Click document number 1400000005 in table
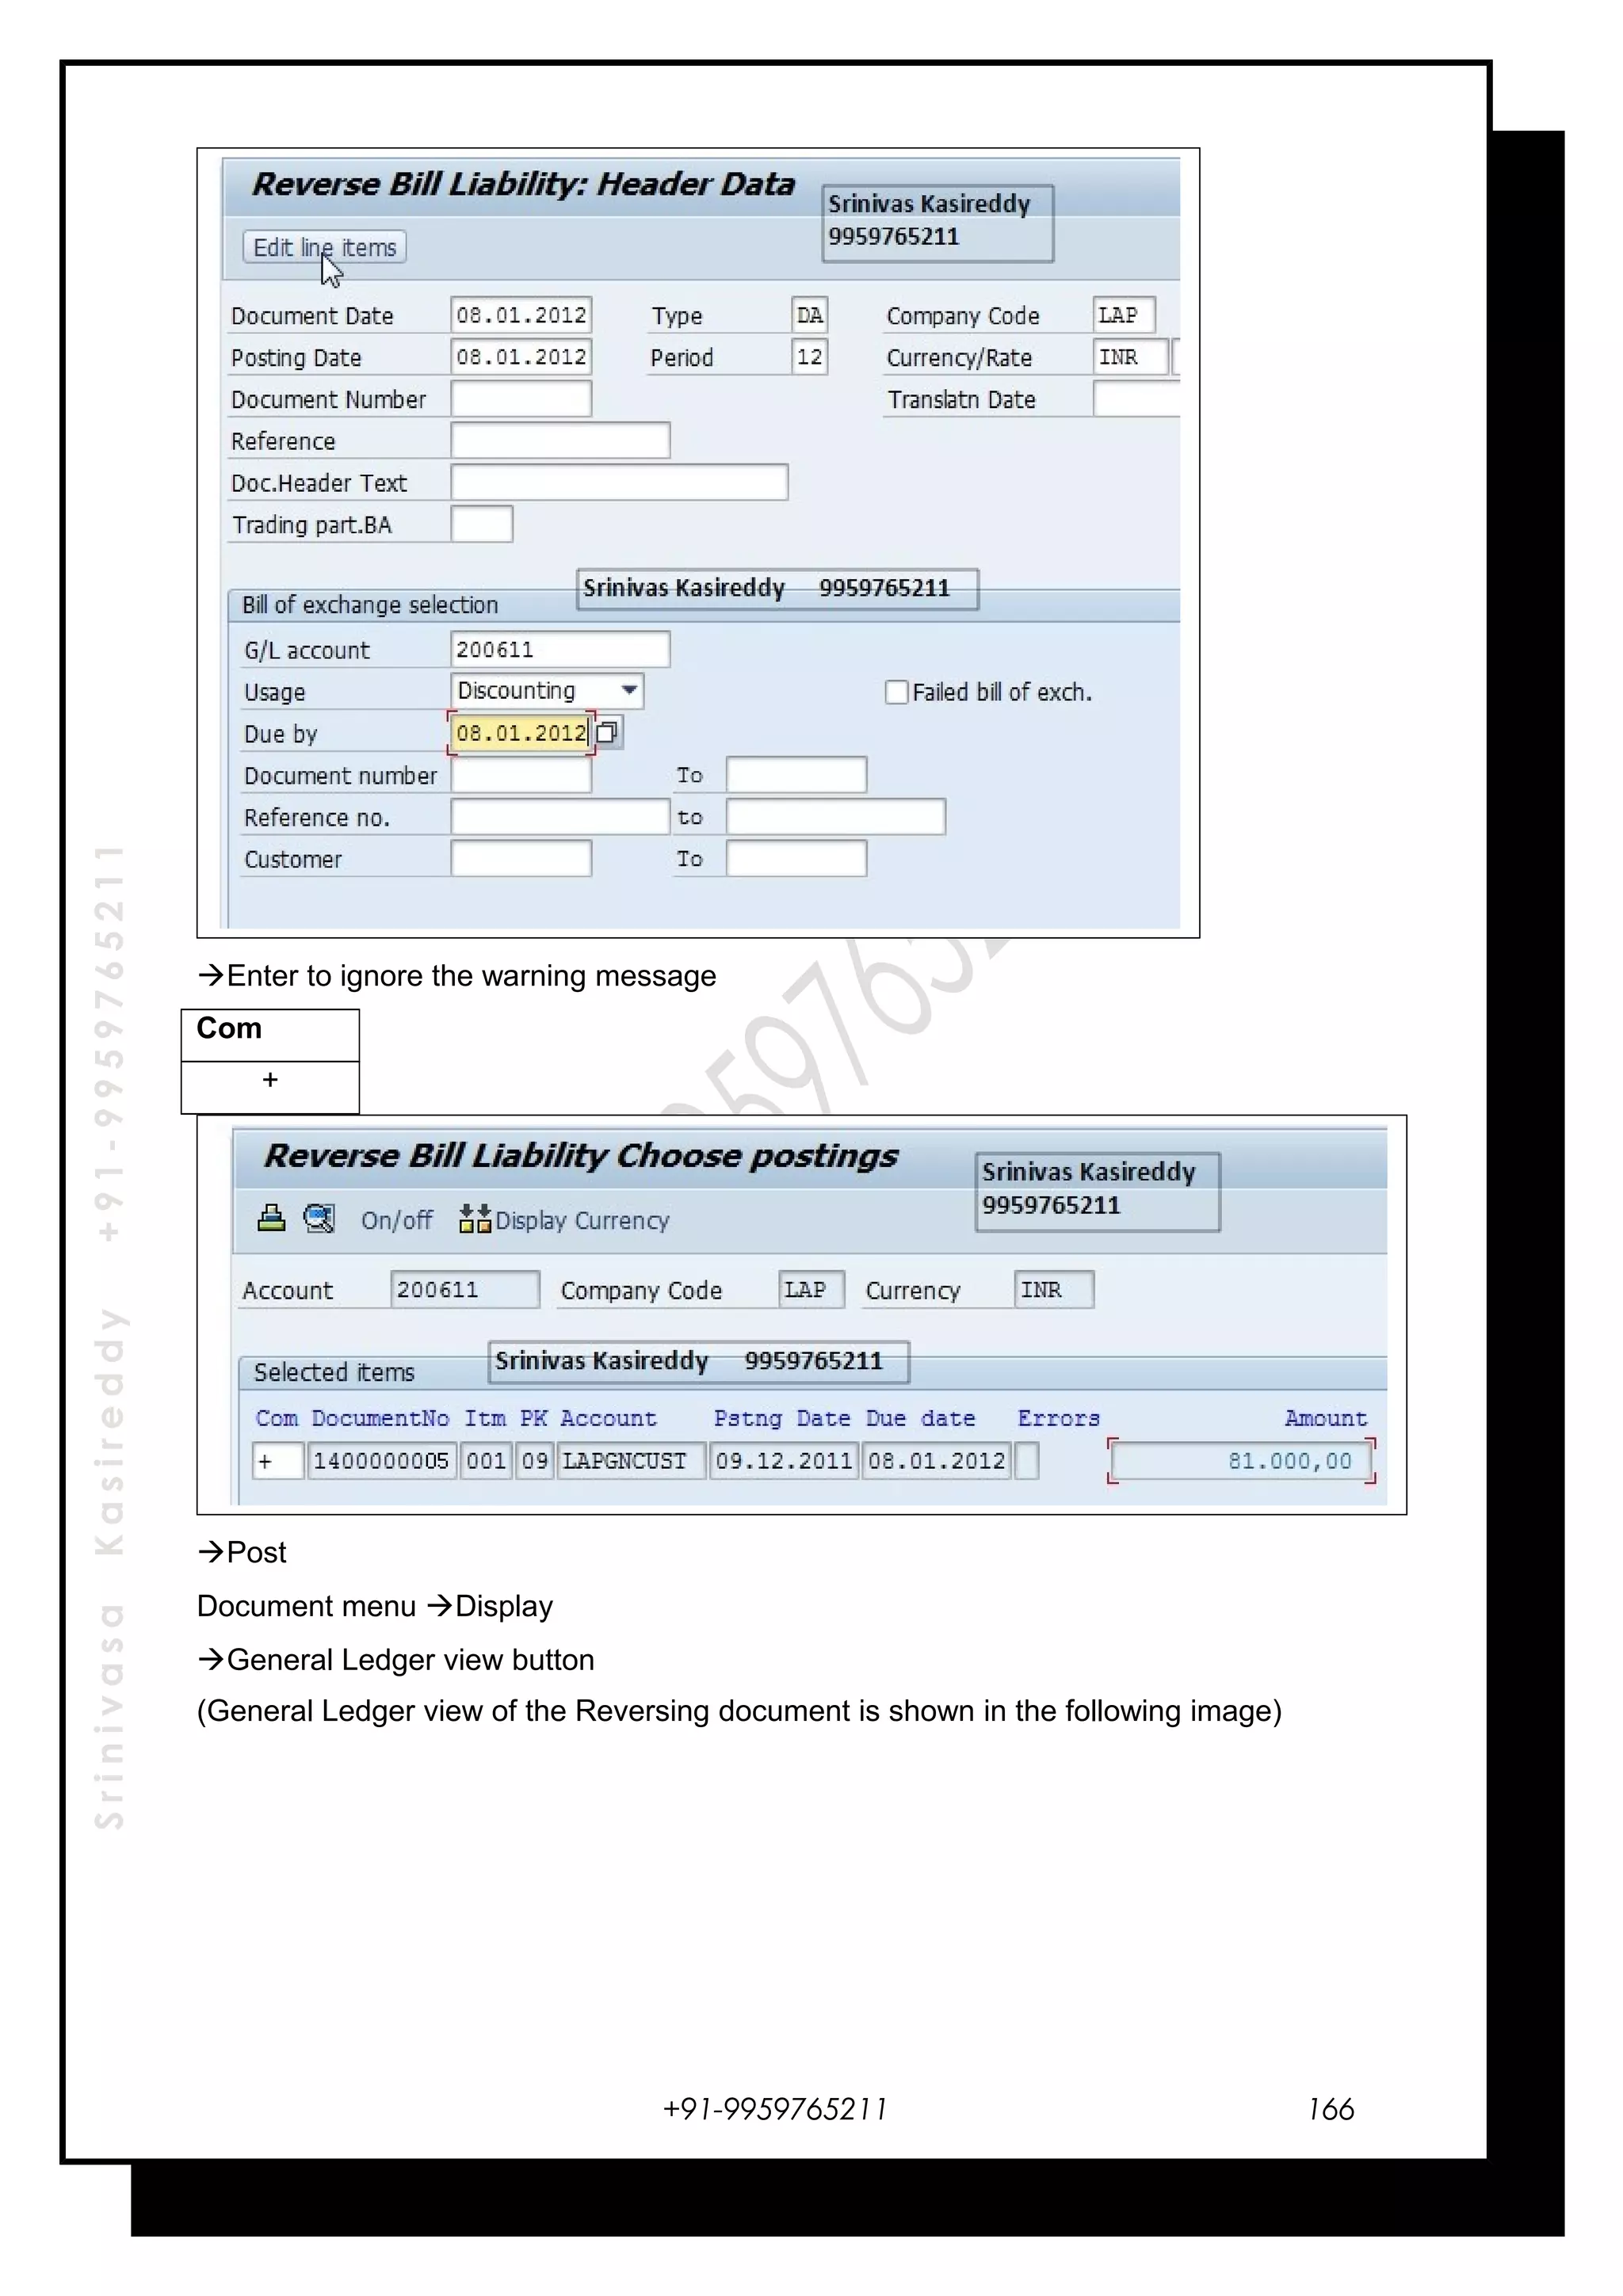The image size is (1623, 2296). pos(381,1461)
